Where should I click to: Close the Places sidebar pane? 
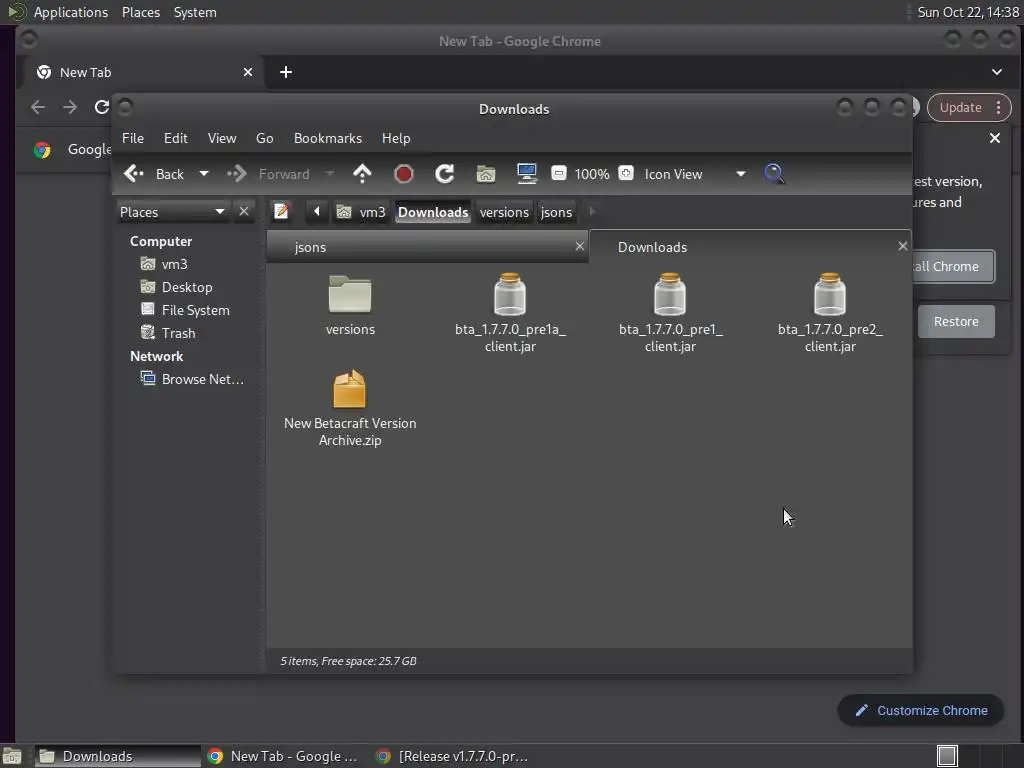click(244, 212)
